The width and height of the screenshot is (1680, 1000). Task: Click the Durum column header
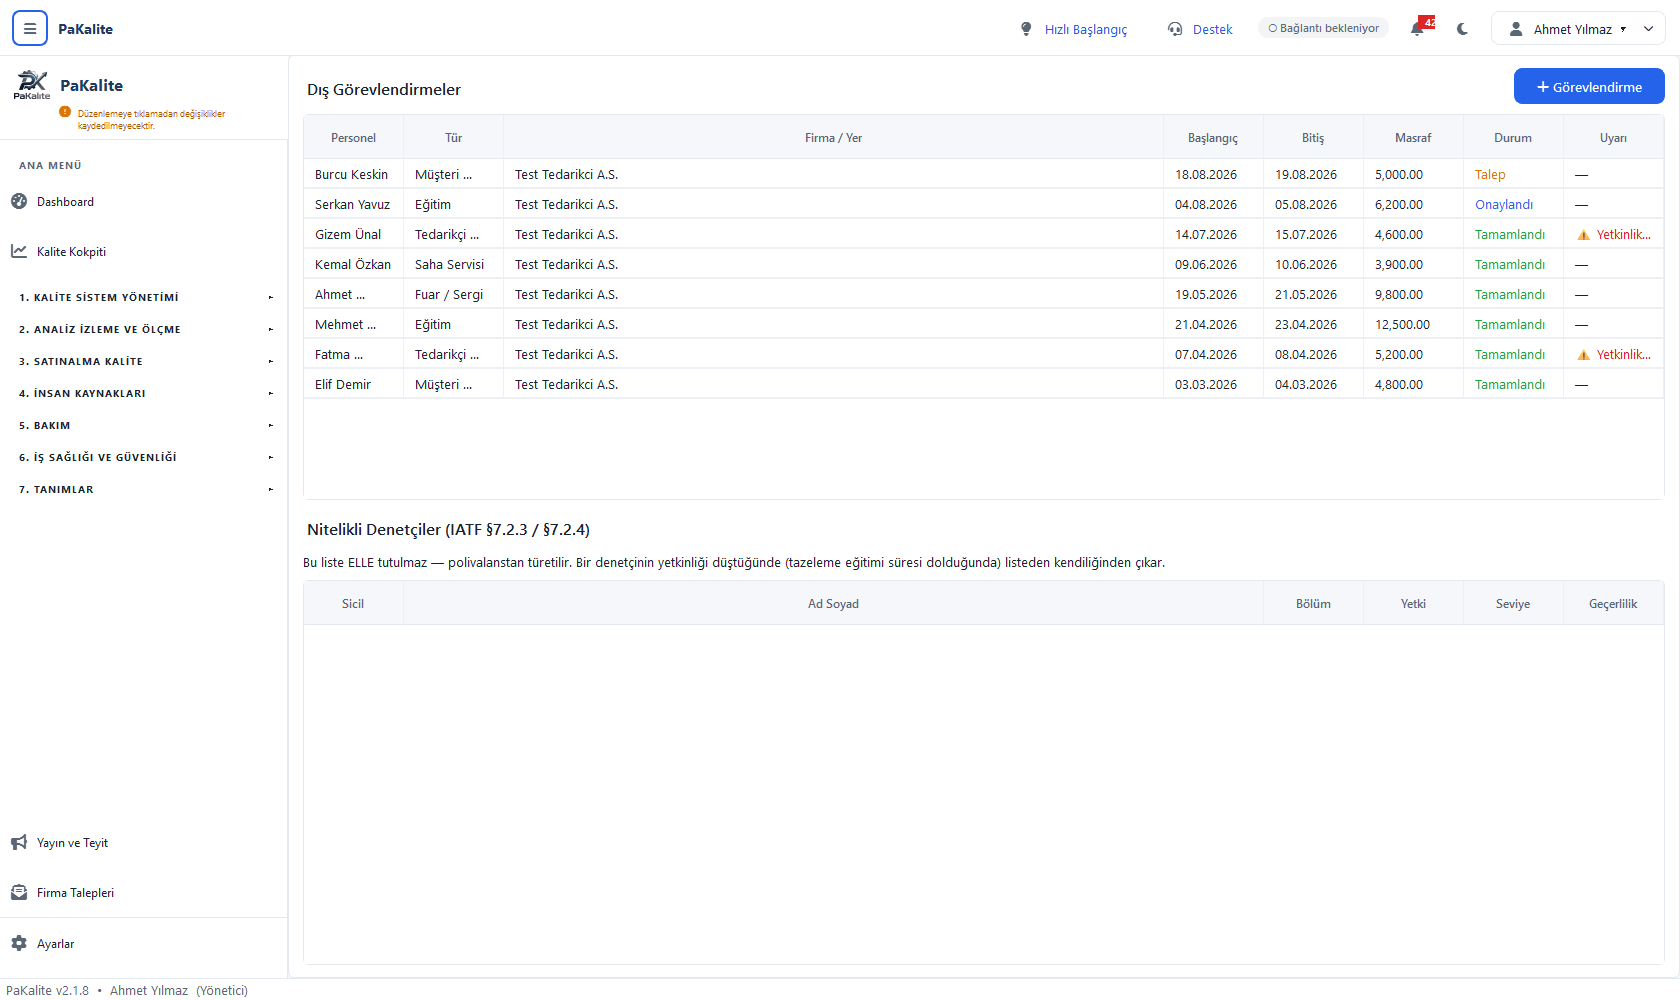[x=1513, y=137]
